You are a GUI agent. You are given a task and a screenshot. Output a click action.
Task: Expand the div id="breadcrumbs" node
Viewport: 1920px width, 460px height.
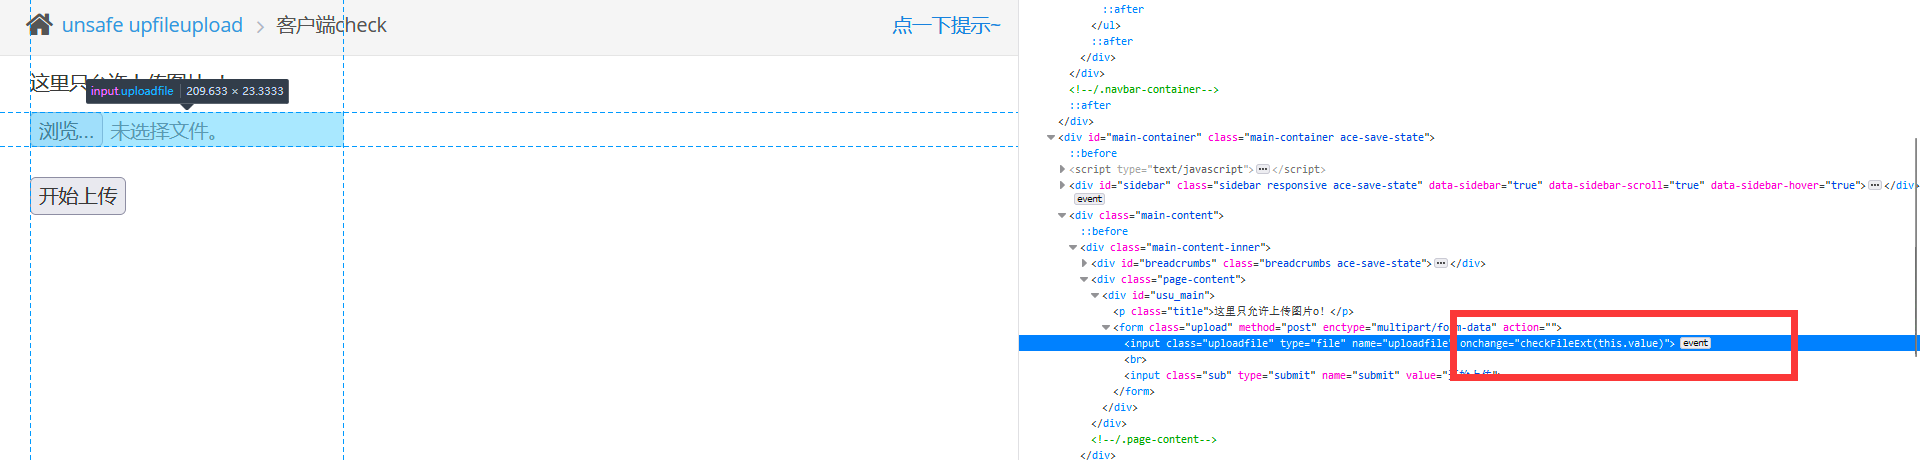(x=1084, y=264)
